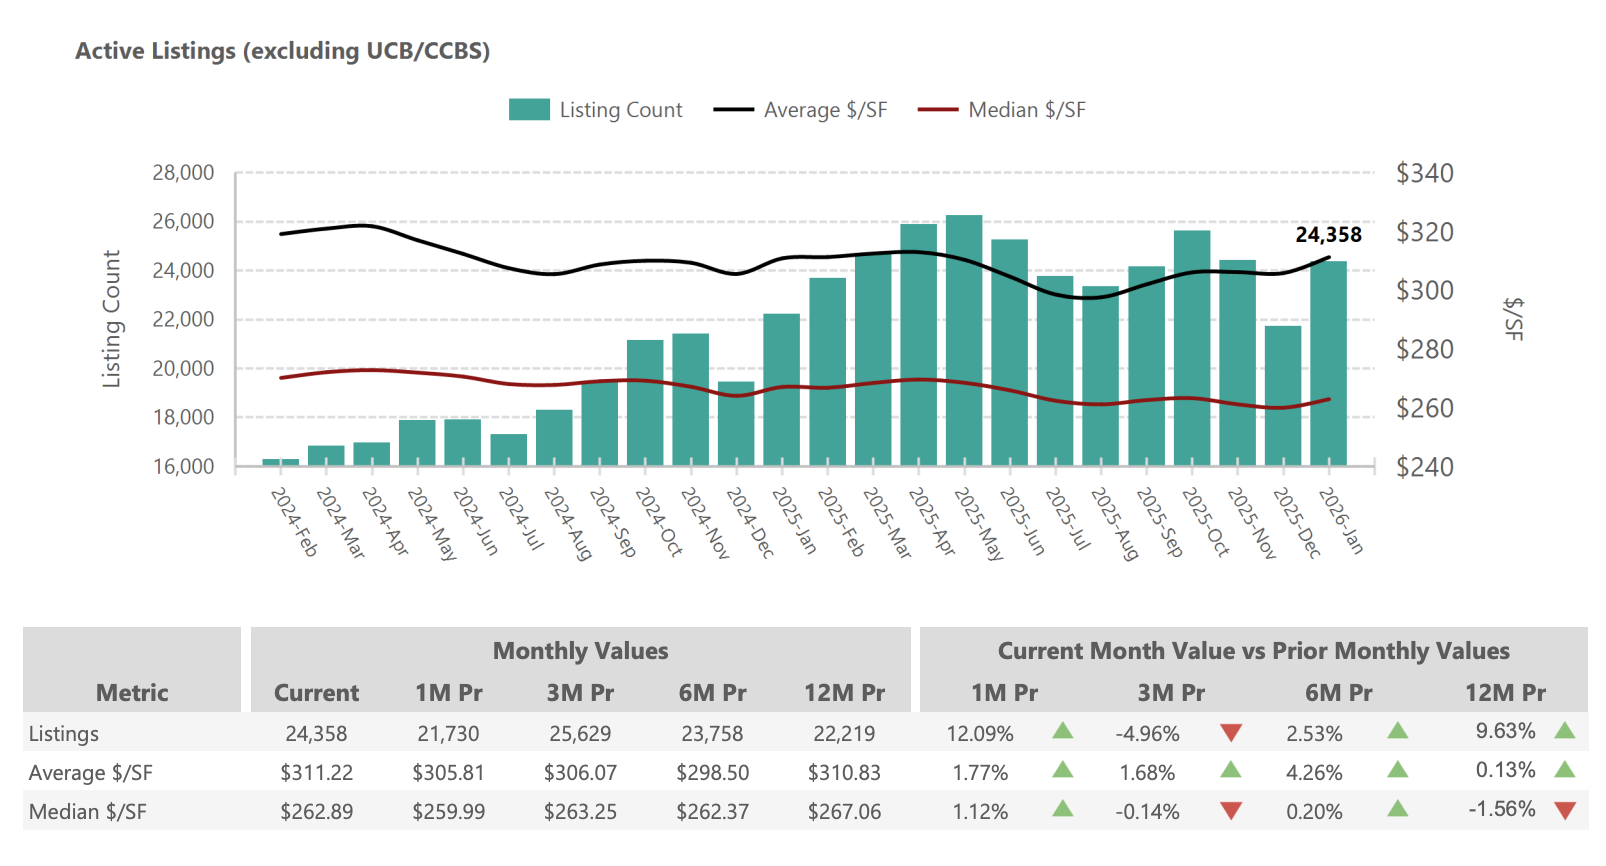This screenshot has height=866, width=1606.
Task: Select the 2025-Dec listing count bar
Action: click(x=1283, y=395)
